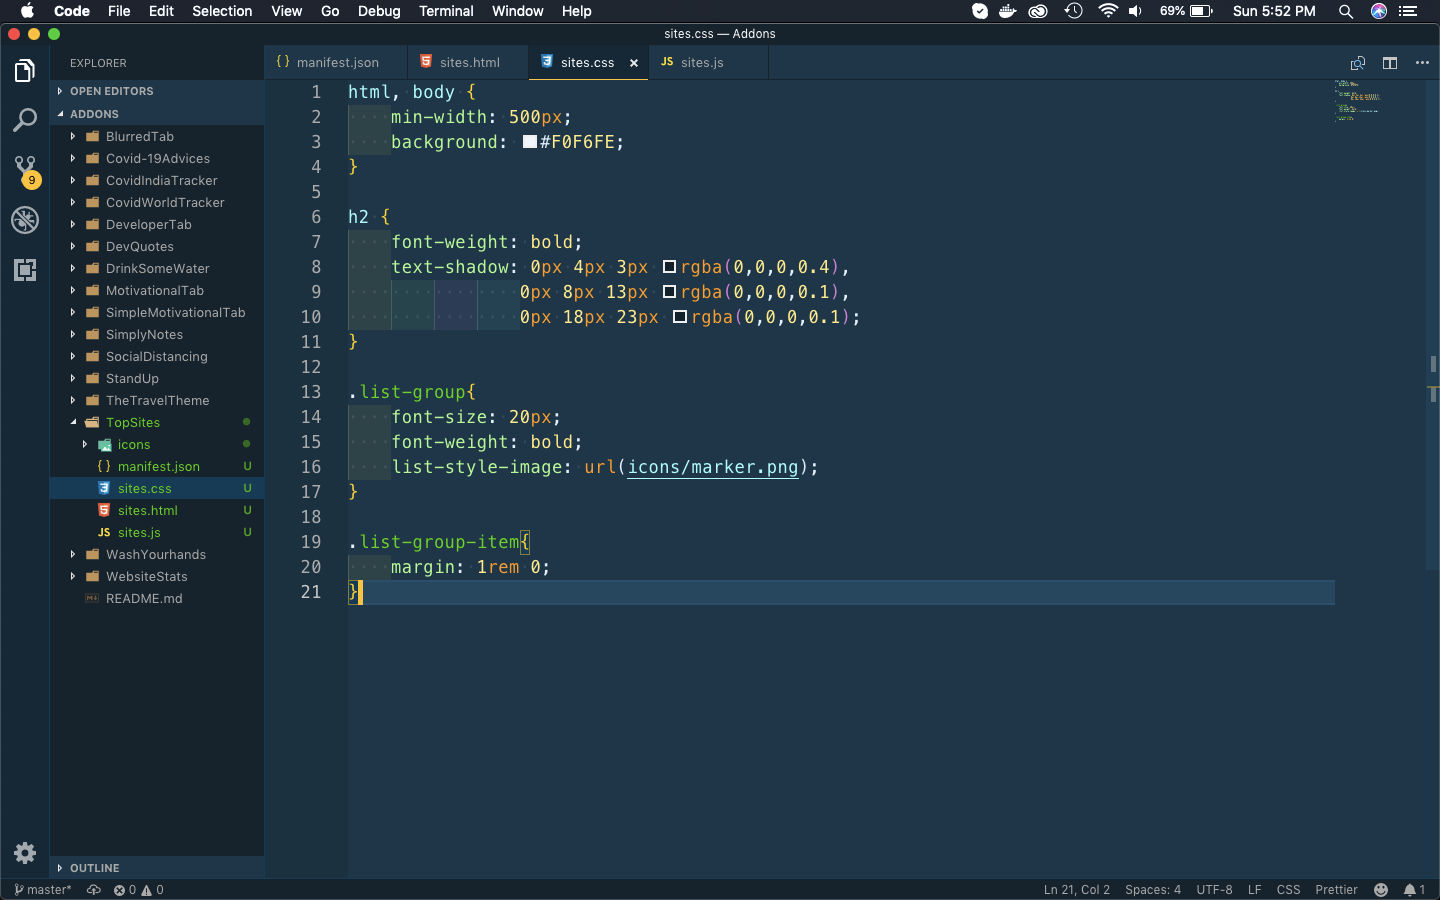
Task: Select the SimplyNotes folder
Action: coord(157,334)
